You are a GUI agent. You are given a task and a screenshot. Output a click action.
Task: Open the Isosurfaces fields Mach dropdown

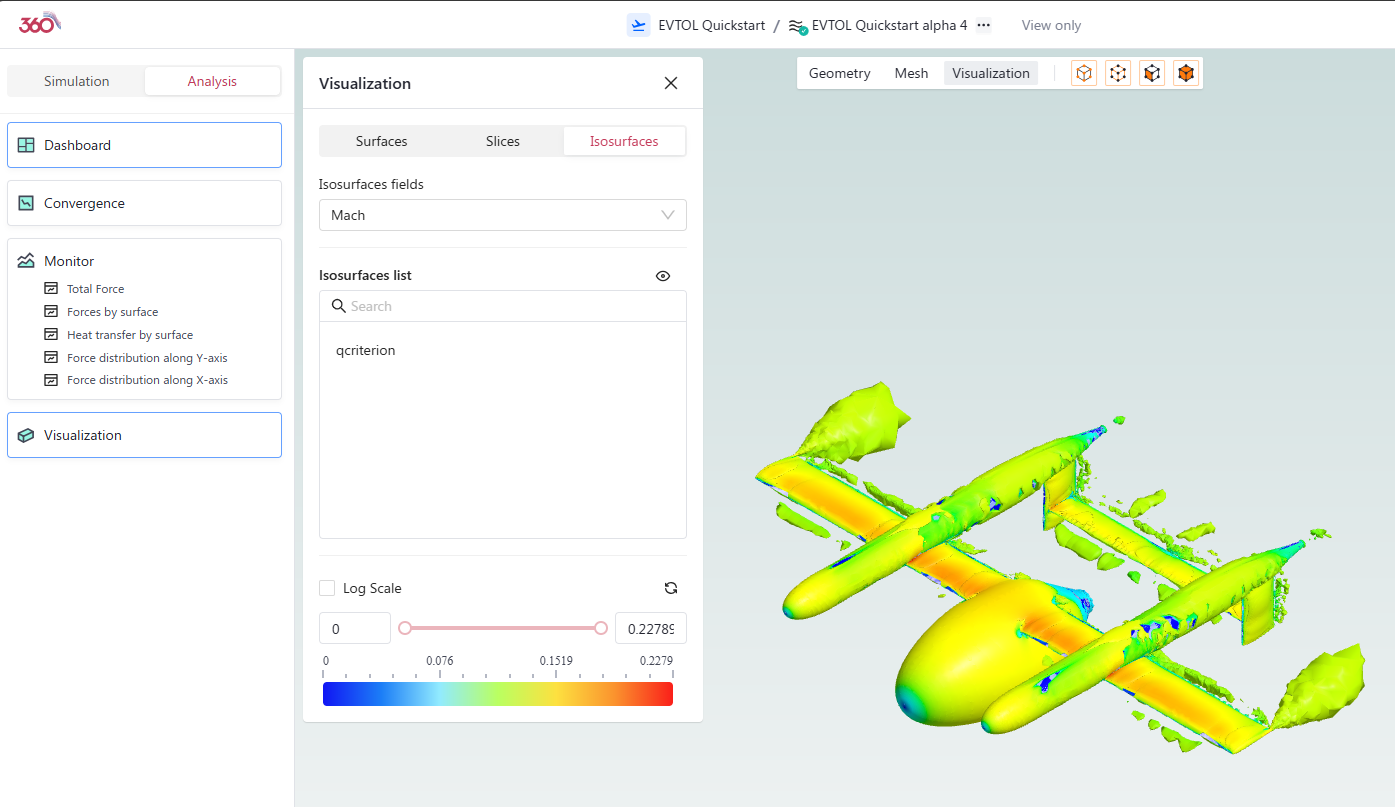point(502,215)
